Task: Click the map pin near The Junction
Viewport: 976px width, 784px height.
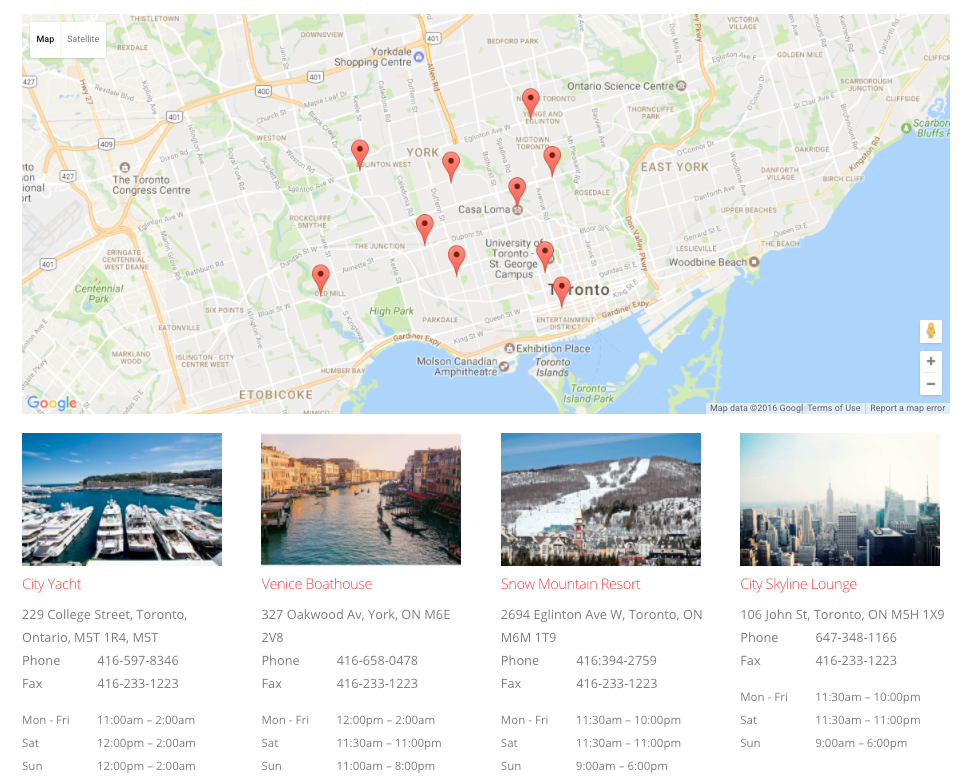Action: tap(425, 228)
